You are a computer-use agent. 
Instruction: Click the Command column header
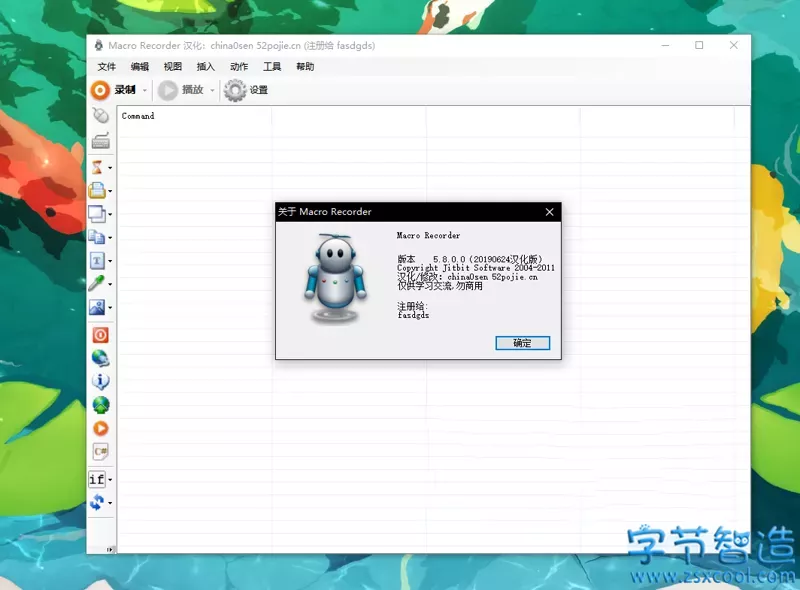point(138,116)
